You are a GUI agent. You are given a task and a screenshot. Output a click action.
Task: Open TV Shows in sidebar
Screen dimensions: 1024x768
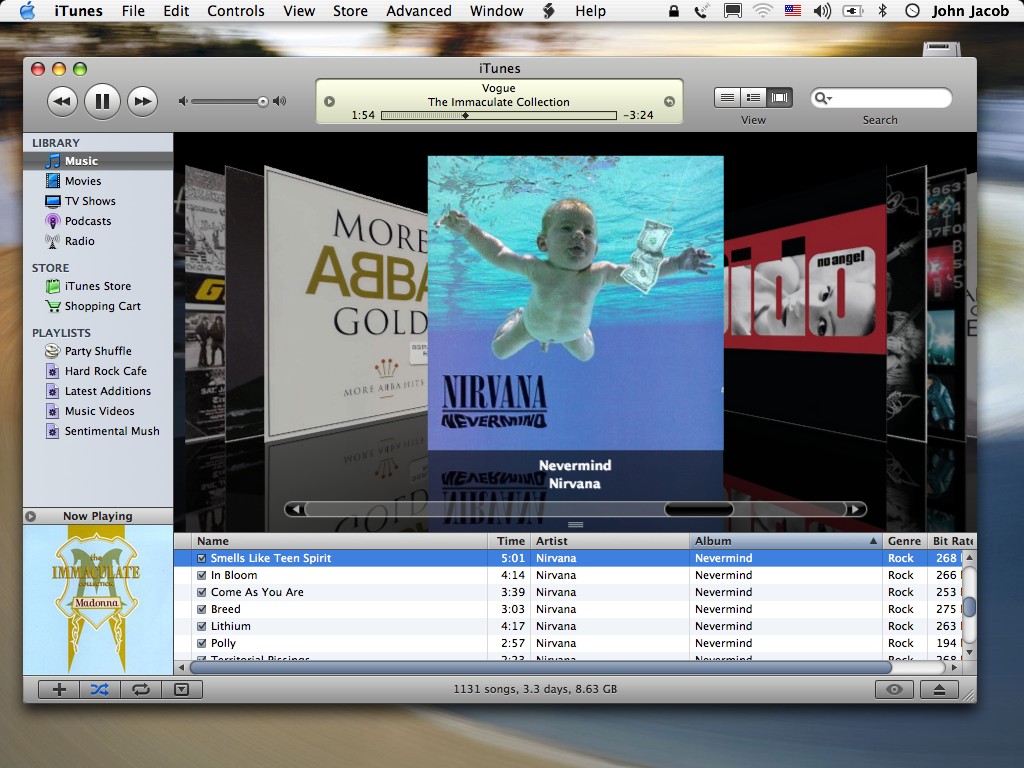point(90,201)
